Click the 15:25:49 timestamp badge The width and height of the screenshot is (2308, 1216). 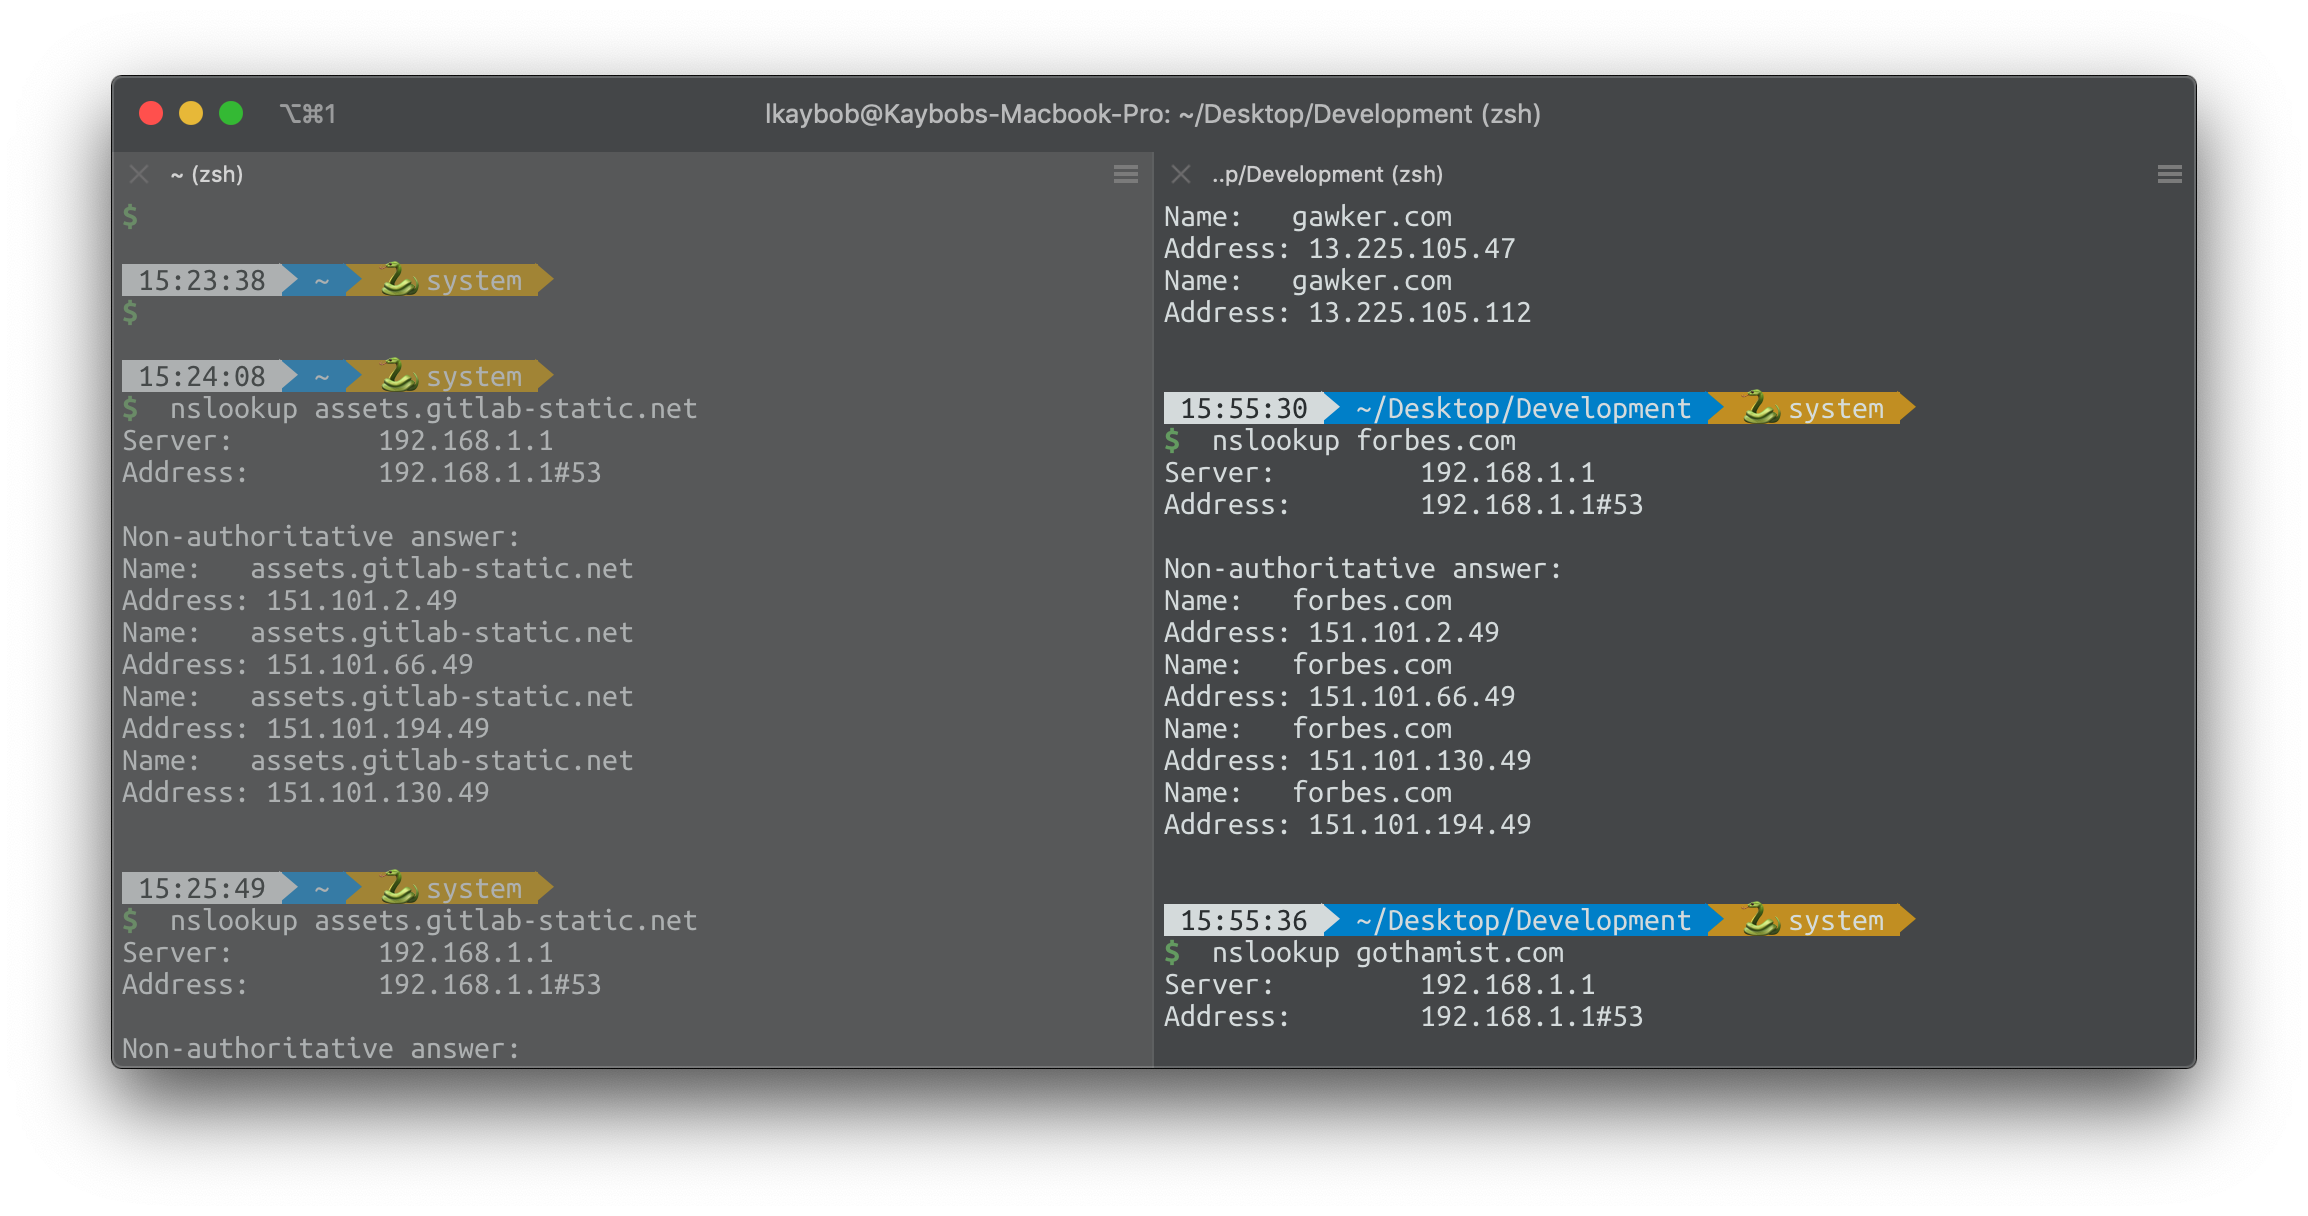(203, 887)
